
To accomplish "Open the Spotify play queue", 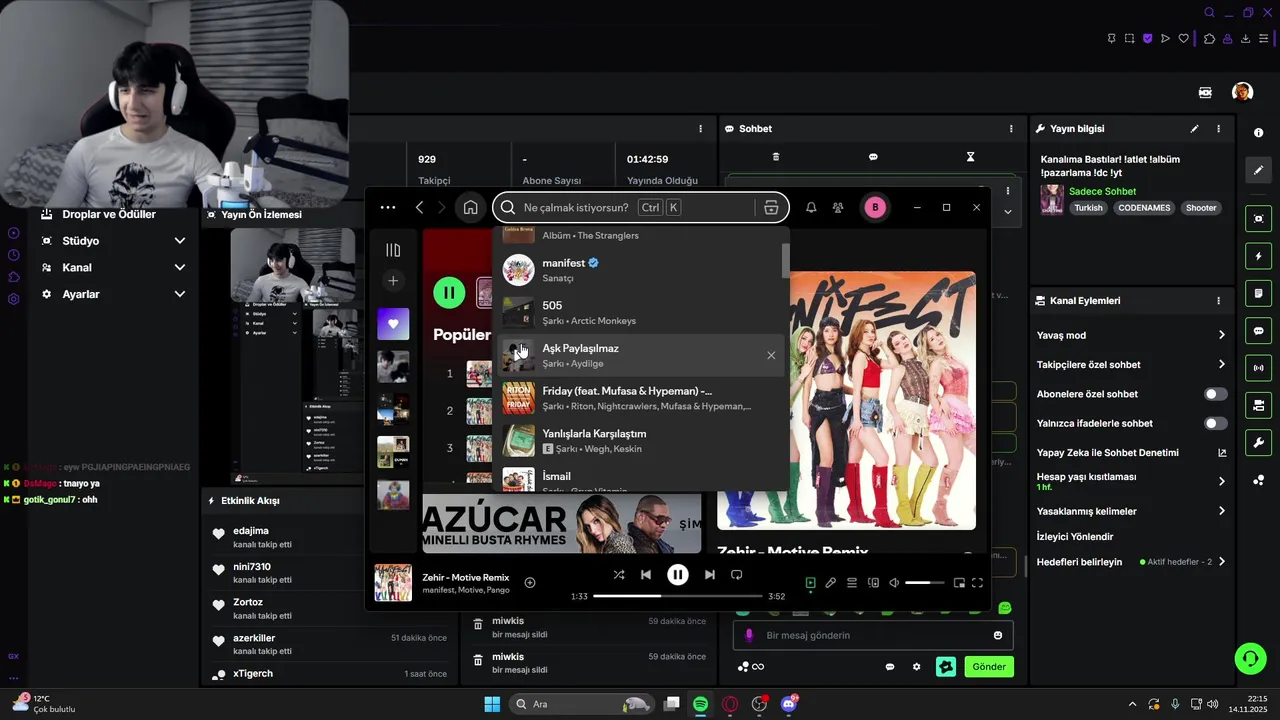I will (x=852, y=583).
